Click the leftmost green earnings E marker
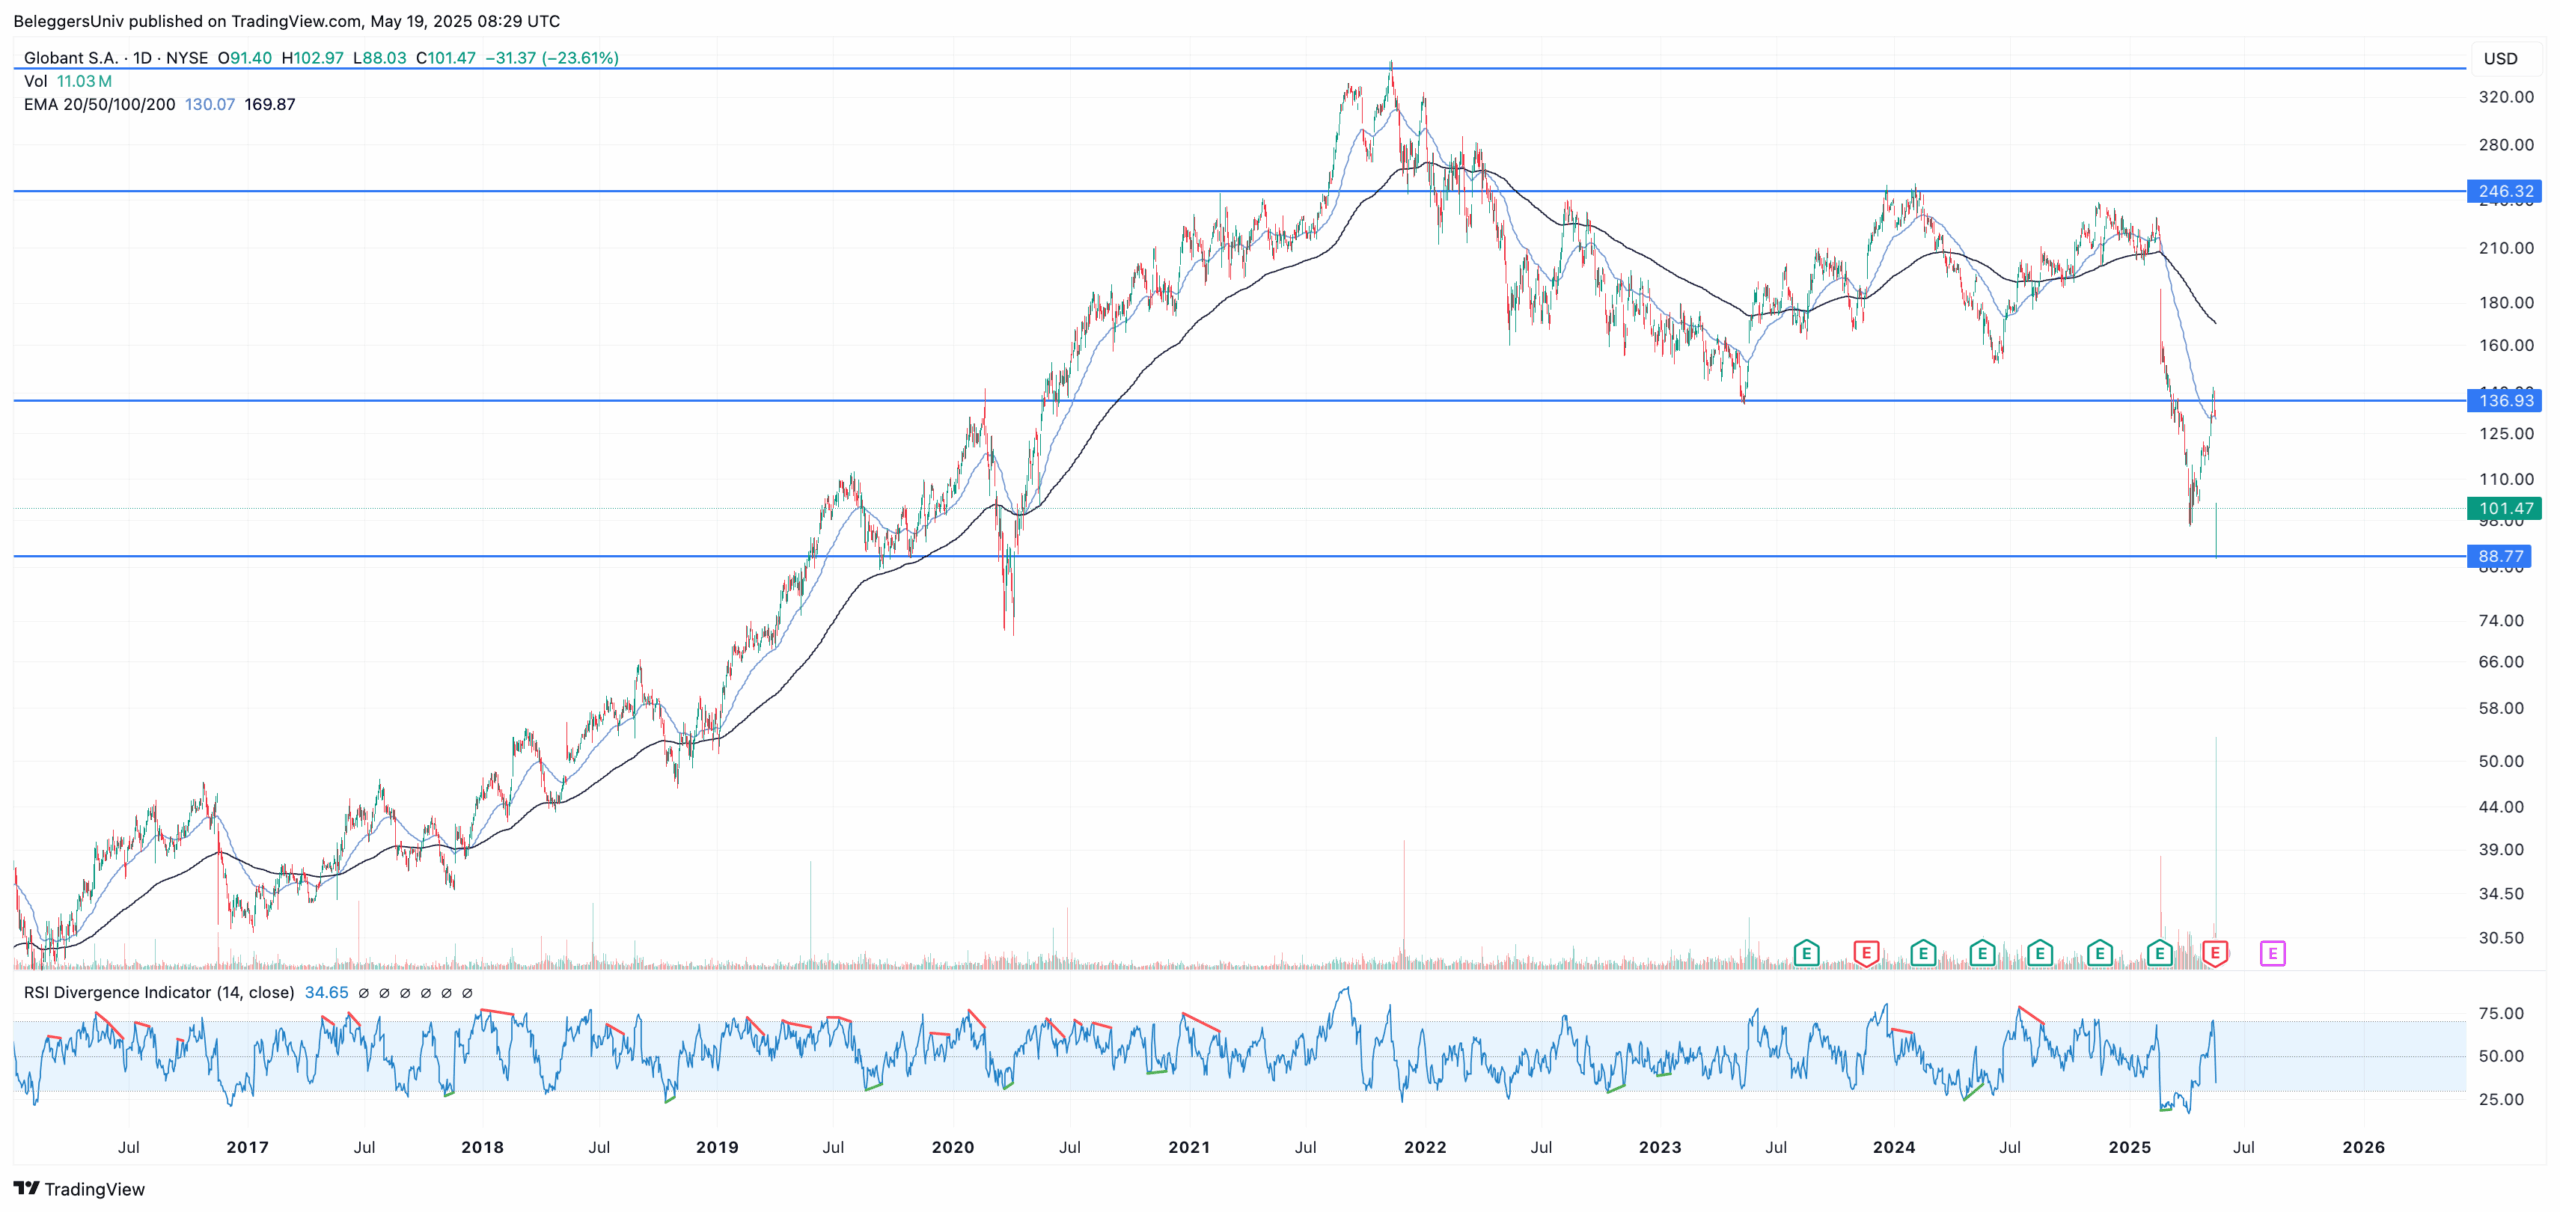Screen dimensions: 2560x1212 coord(1806,953)
